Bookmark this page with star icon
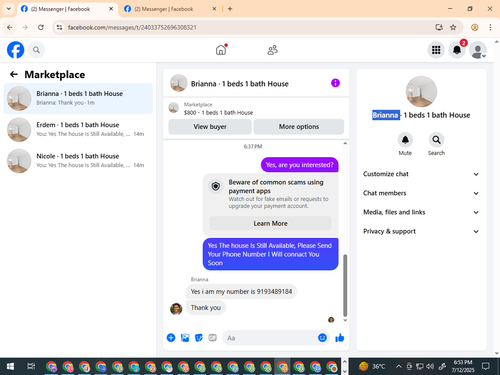 [x=453, y=27]
